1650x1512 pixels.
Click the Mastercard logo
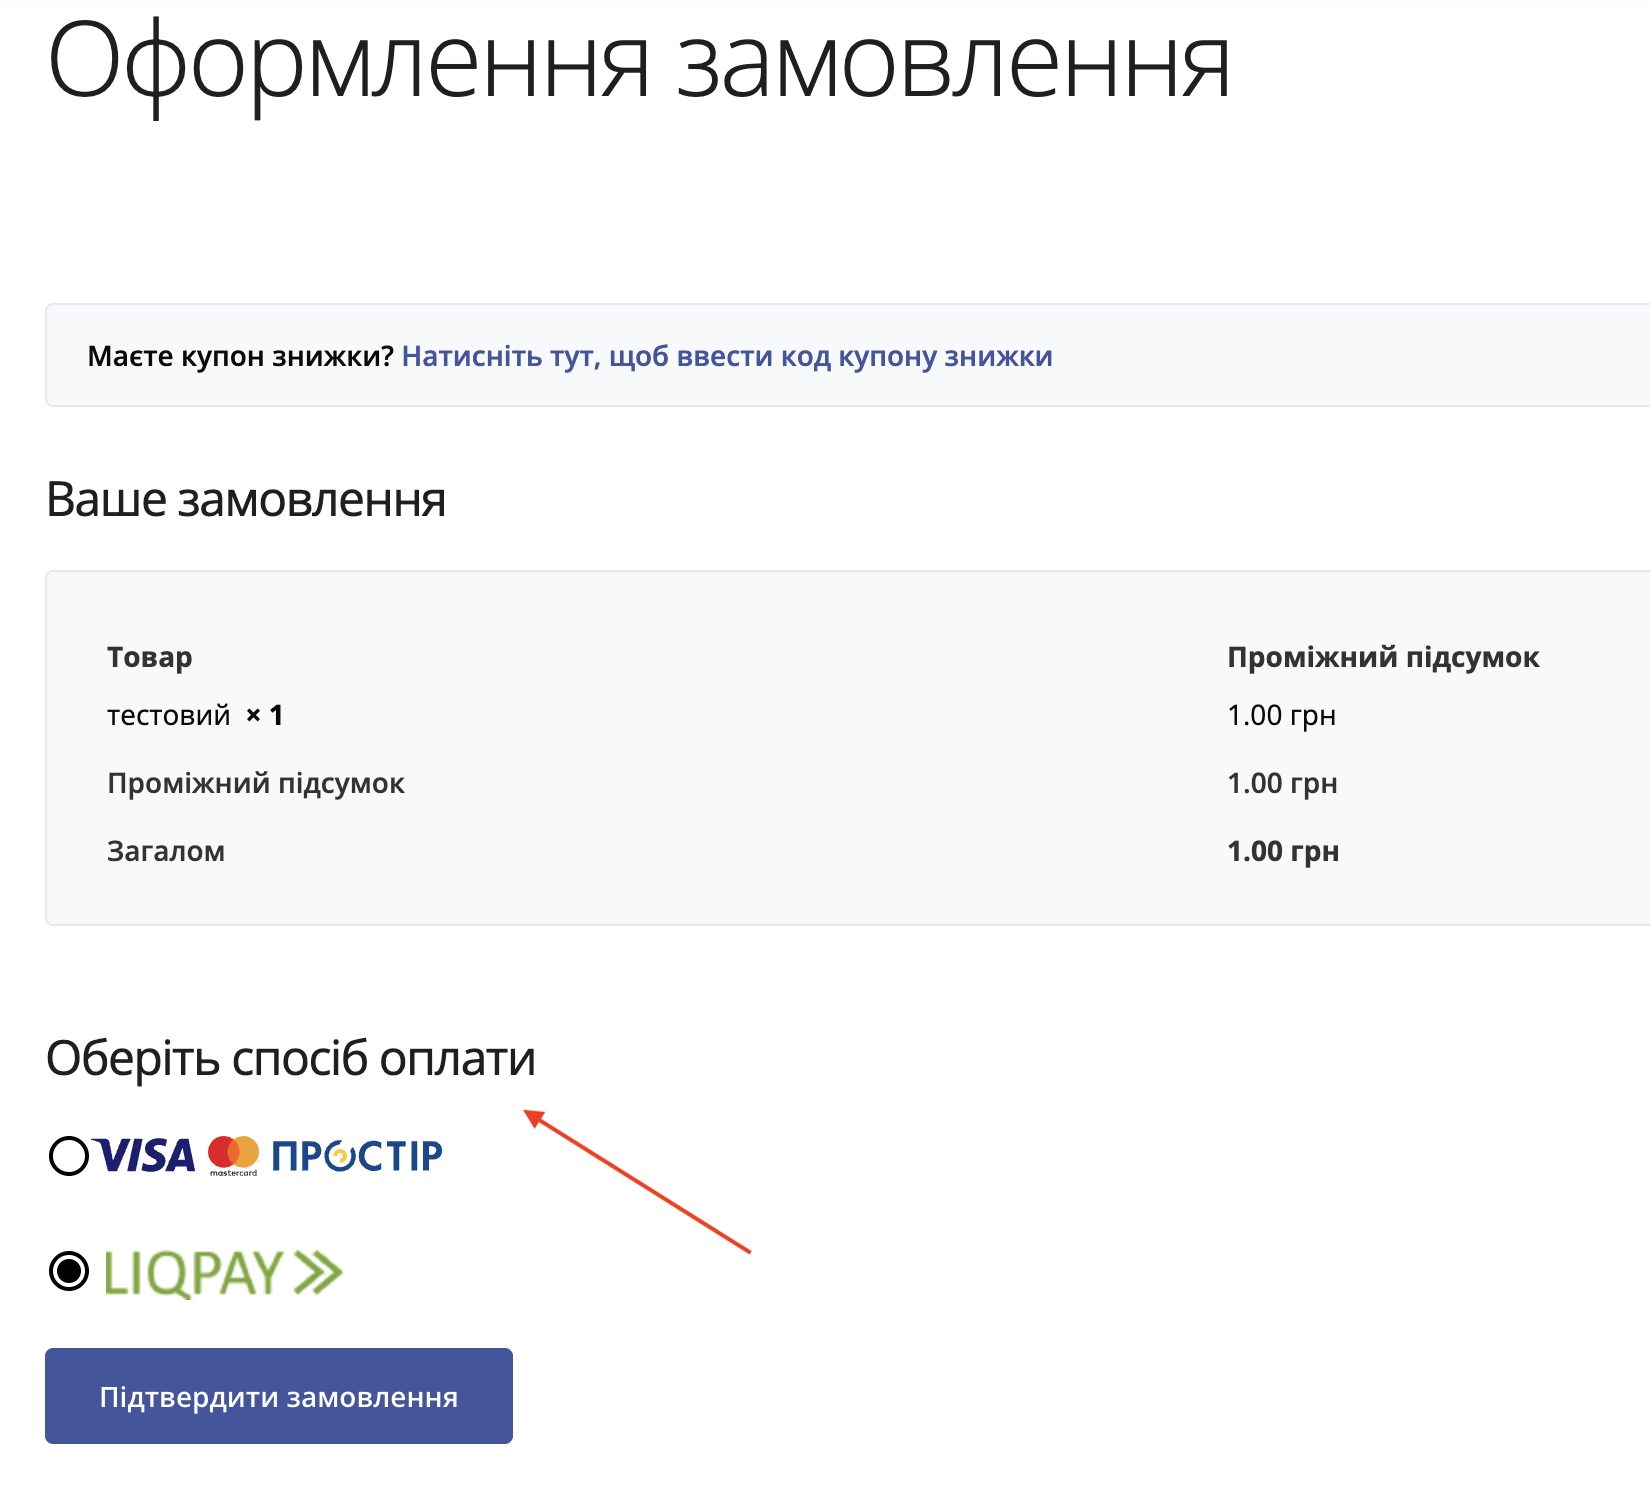tap(233, 1155)
